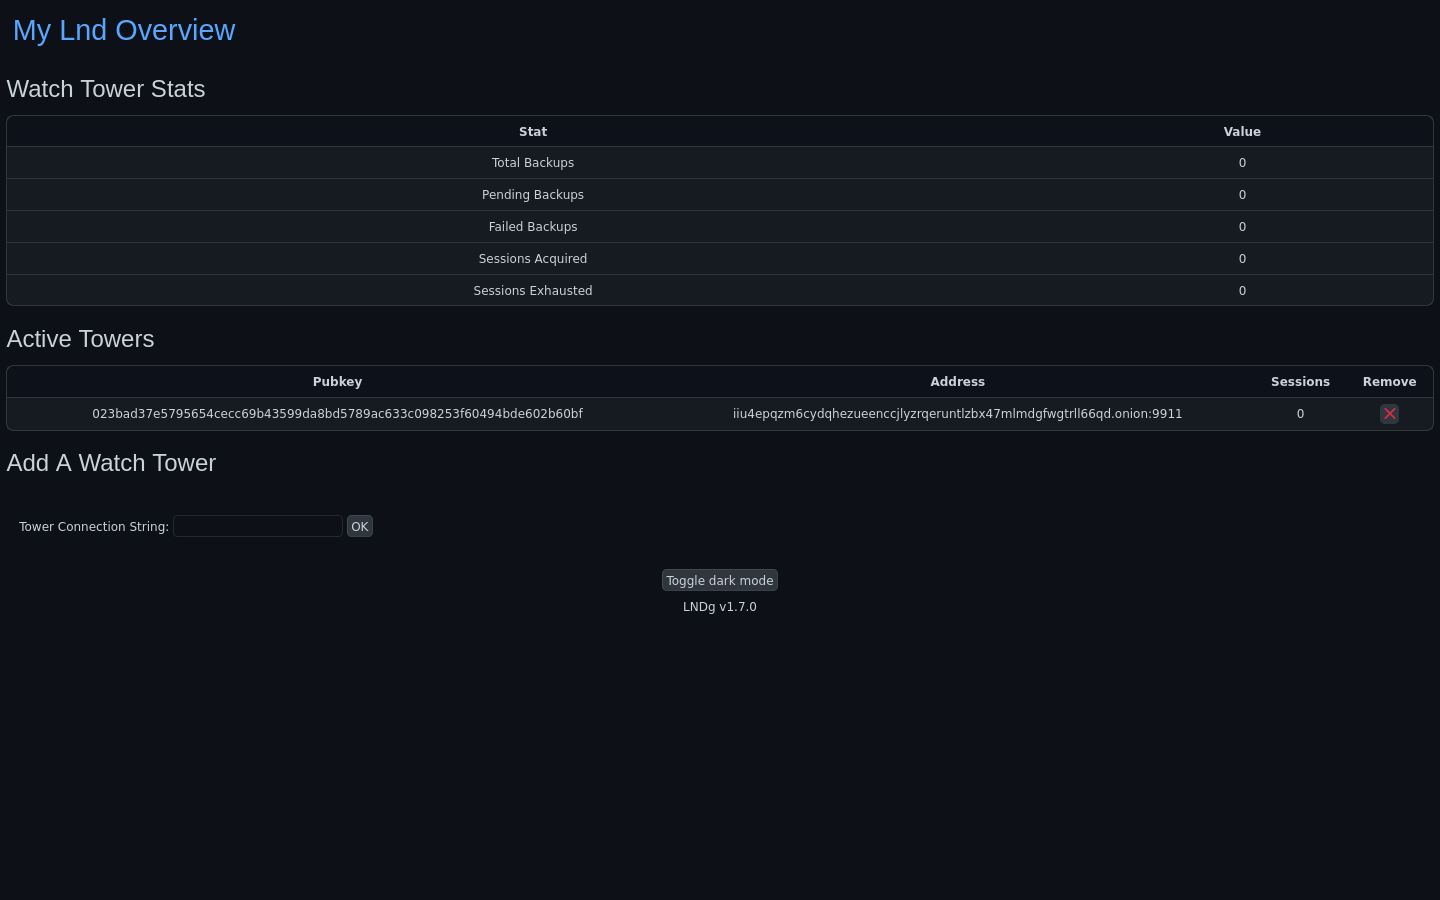
Task: Click the Sessions Acquired value 0
Action: (1242, 259)
